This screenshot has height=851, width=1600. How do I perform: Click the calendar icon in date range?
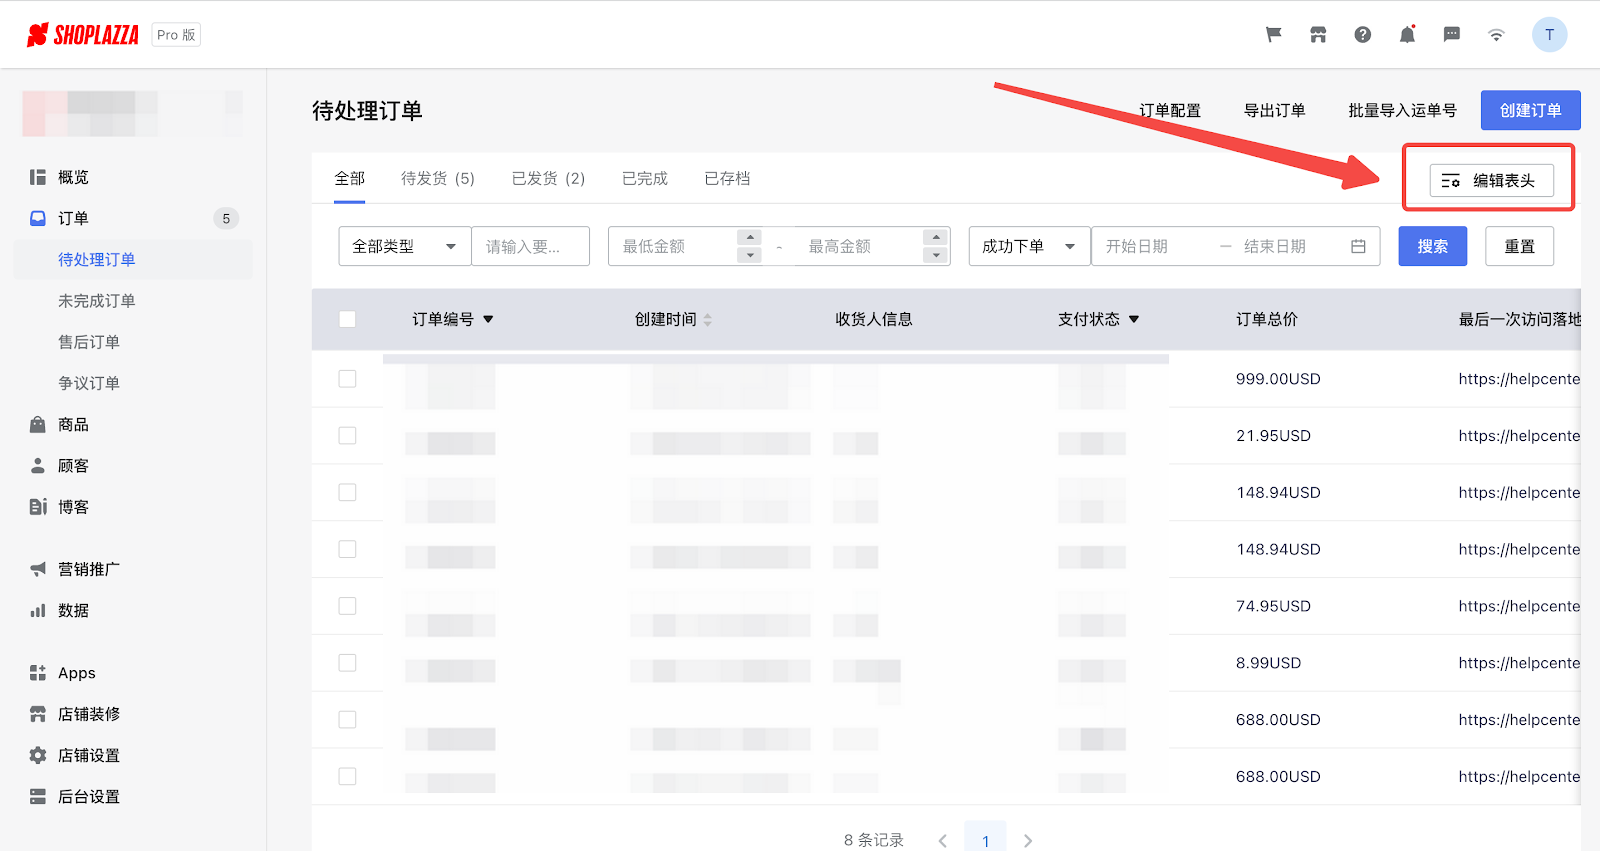(x=1358, y=246)
